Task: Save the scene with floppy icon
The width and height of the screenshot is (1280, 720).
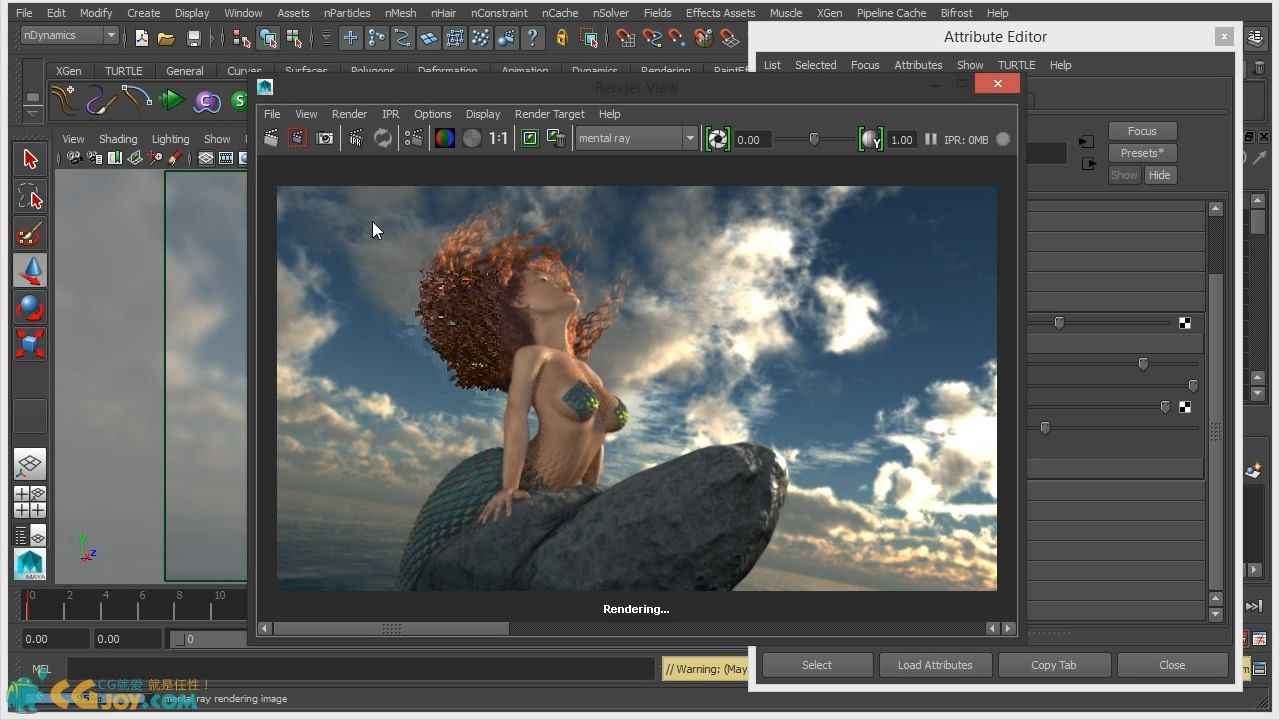Action: [193, 38]
